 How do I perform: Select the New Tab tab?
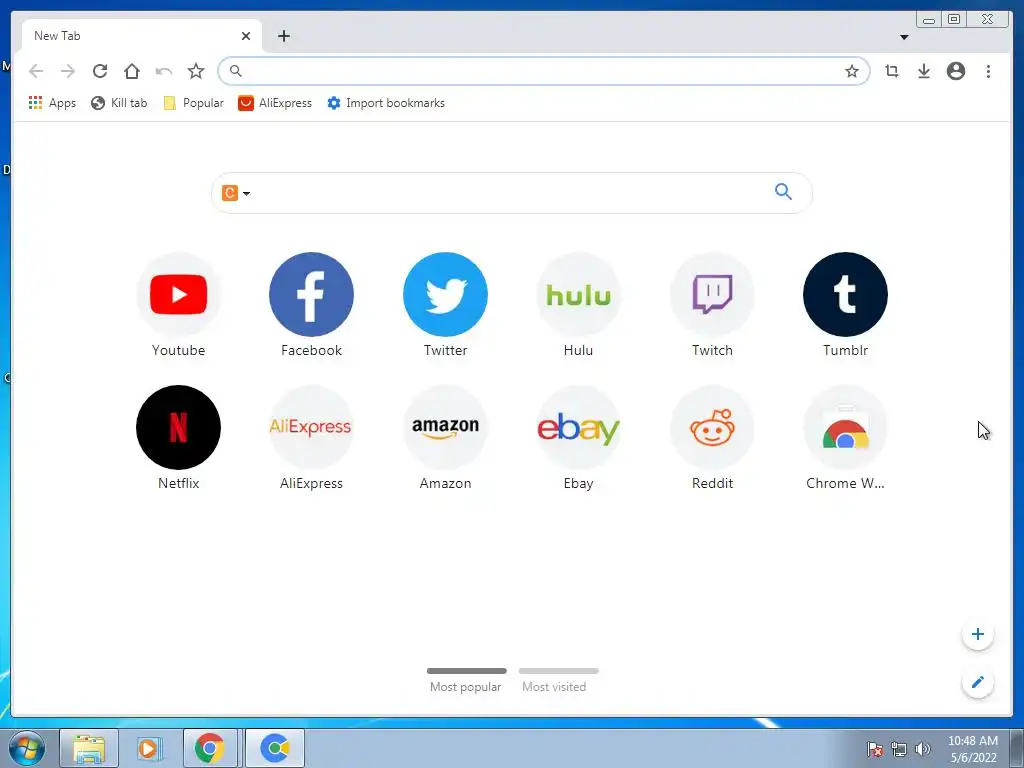[x=142, y=36]
